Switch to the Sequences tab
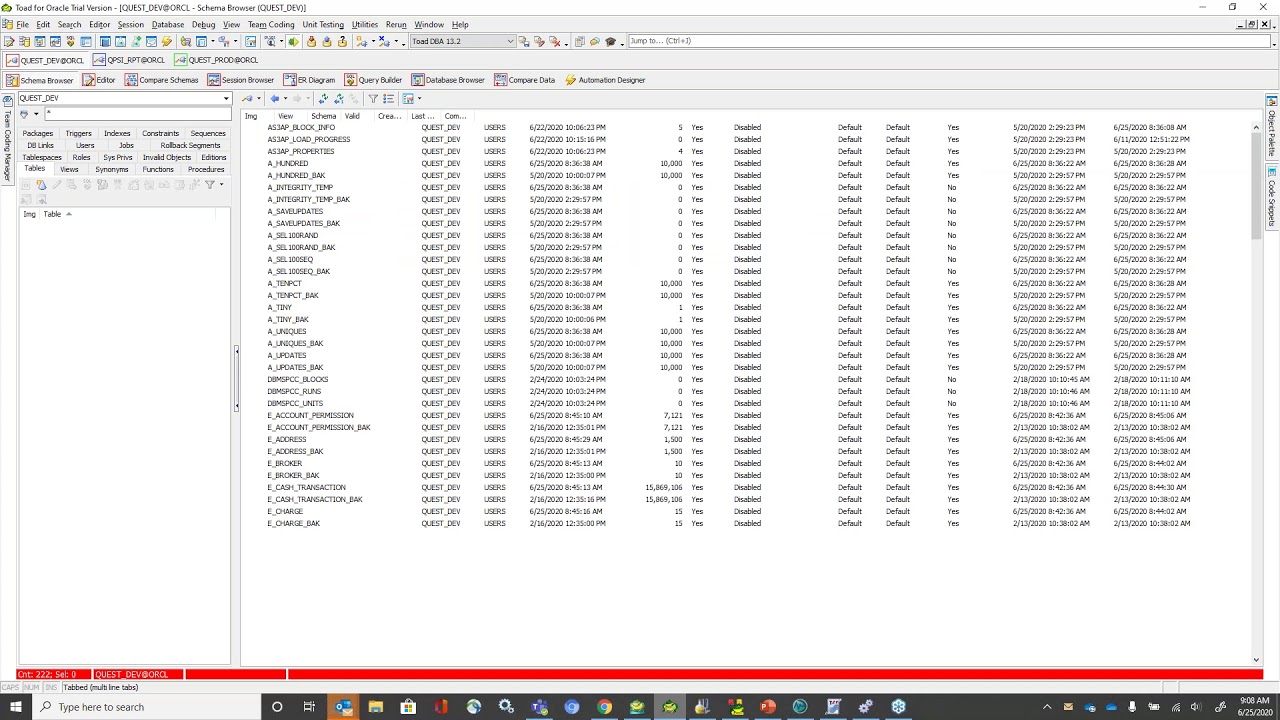The width and height of the screenshot is (1280, 720). click(208, 133)
